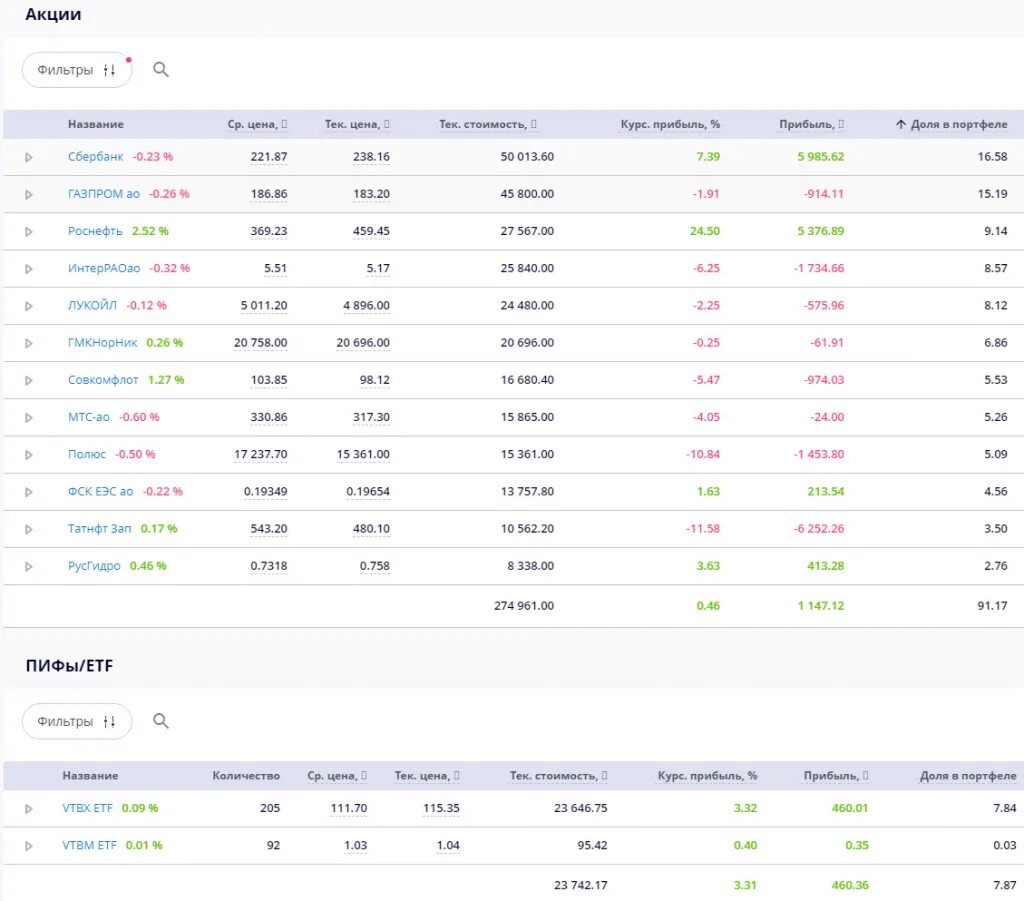
Task: Click ЛУКОЙЛ current price 4 896.00
Action: click(366, 306)
